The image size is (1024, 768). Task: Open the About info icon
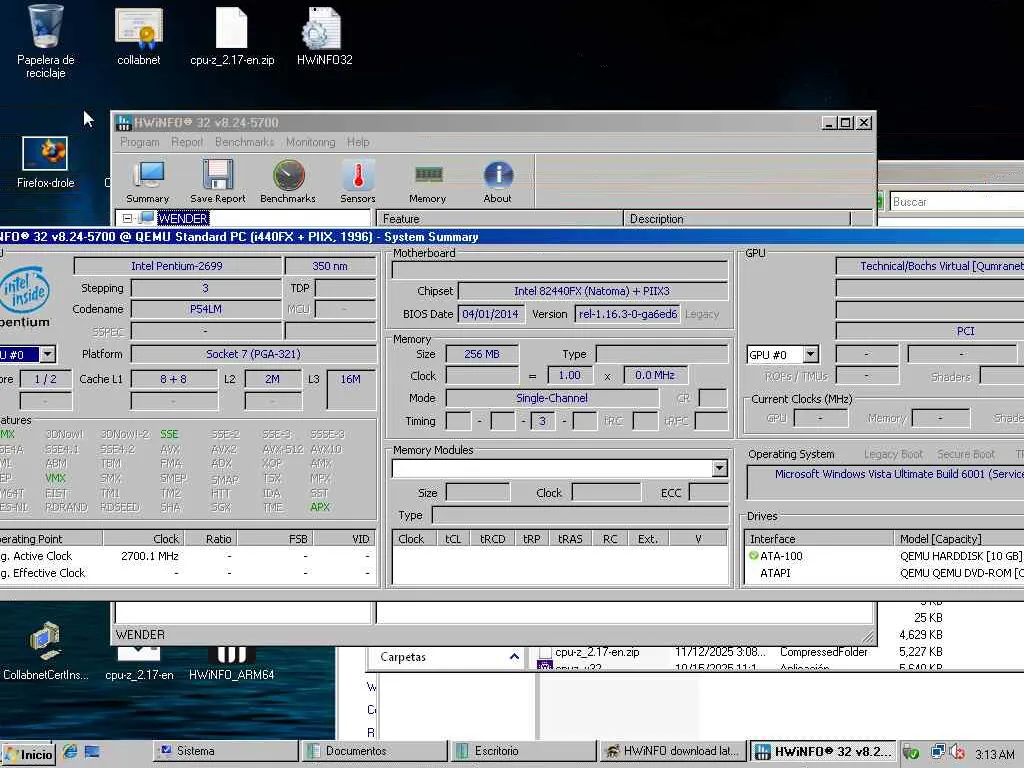click(x=497, y=181)
